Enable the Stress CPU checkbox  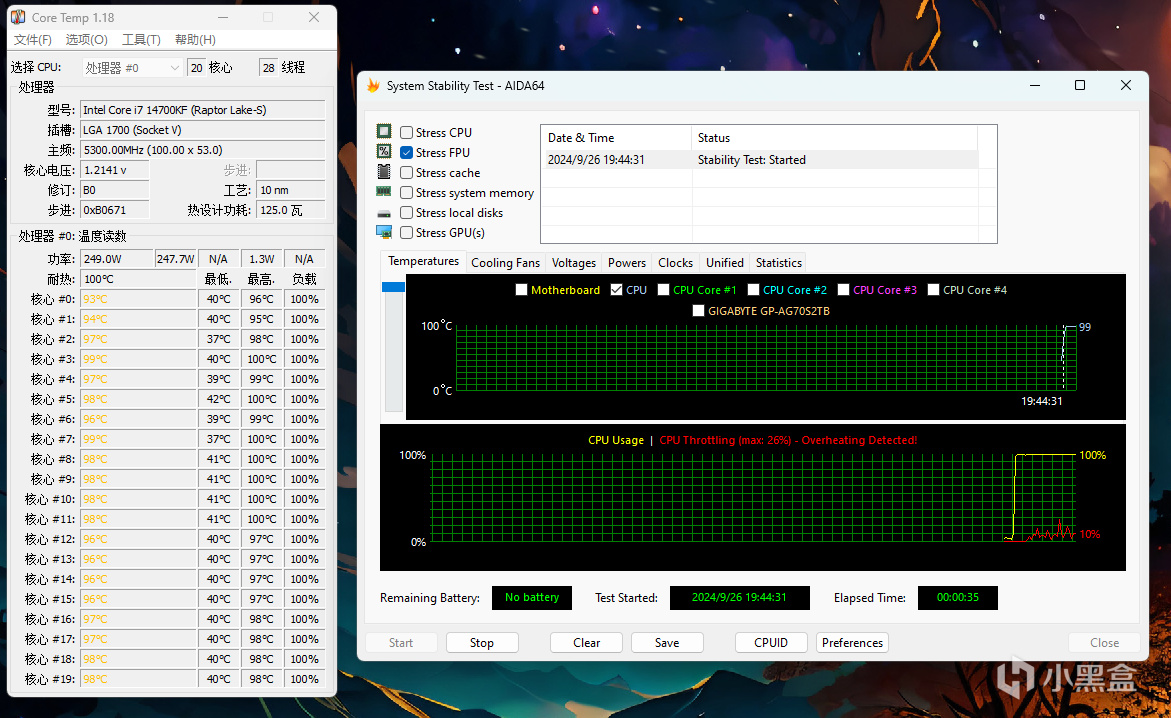point(407,132)
